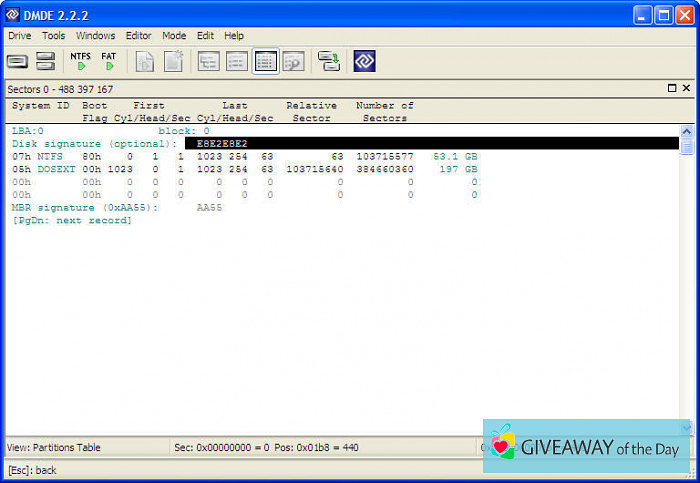Click the view with magnifier icon
700x483 pixels.
click(x=293, y=62)
